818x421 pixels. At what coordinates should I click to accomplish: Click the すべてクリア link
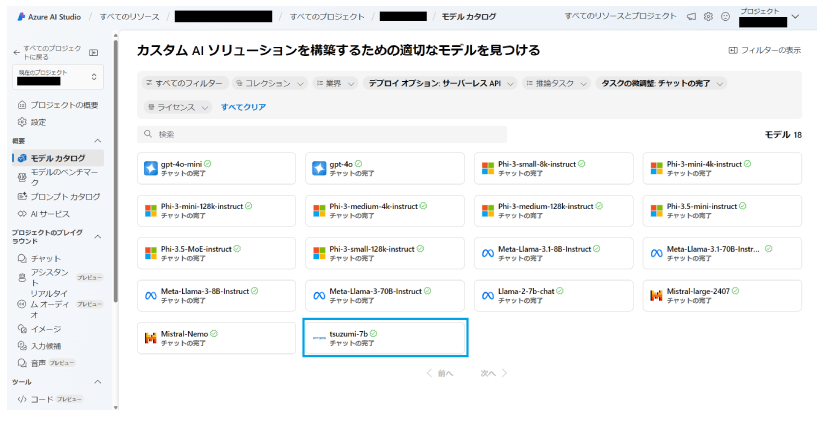pyautogui.click(x=243, y=107)
